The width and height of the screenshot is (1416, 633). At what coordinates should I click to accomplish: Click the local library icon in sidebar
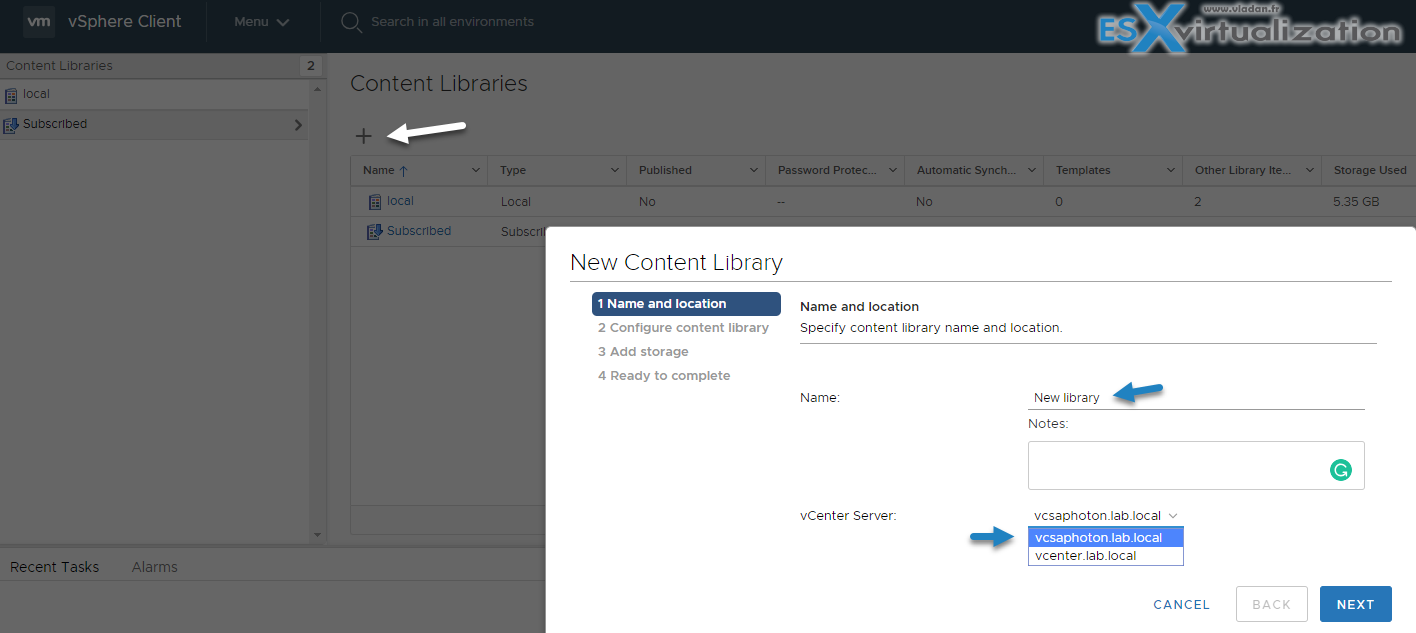coord(11,95)
